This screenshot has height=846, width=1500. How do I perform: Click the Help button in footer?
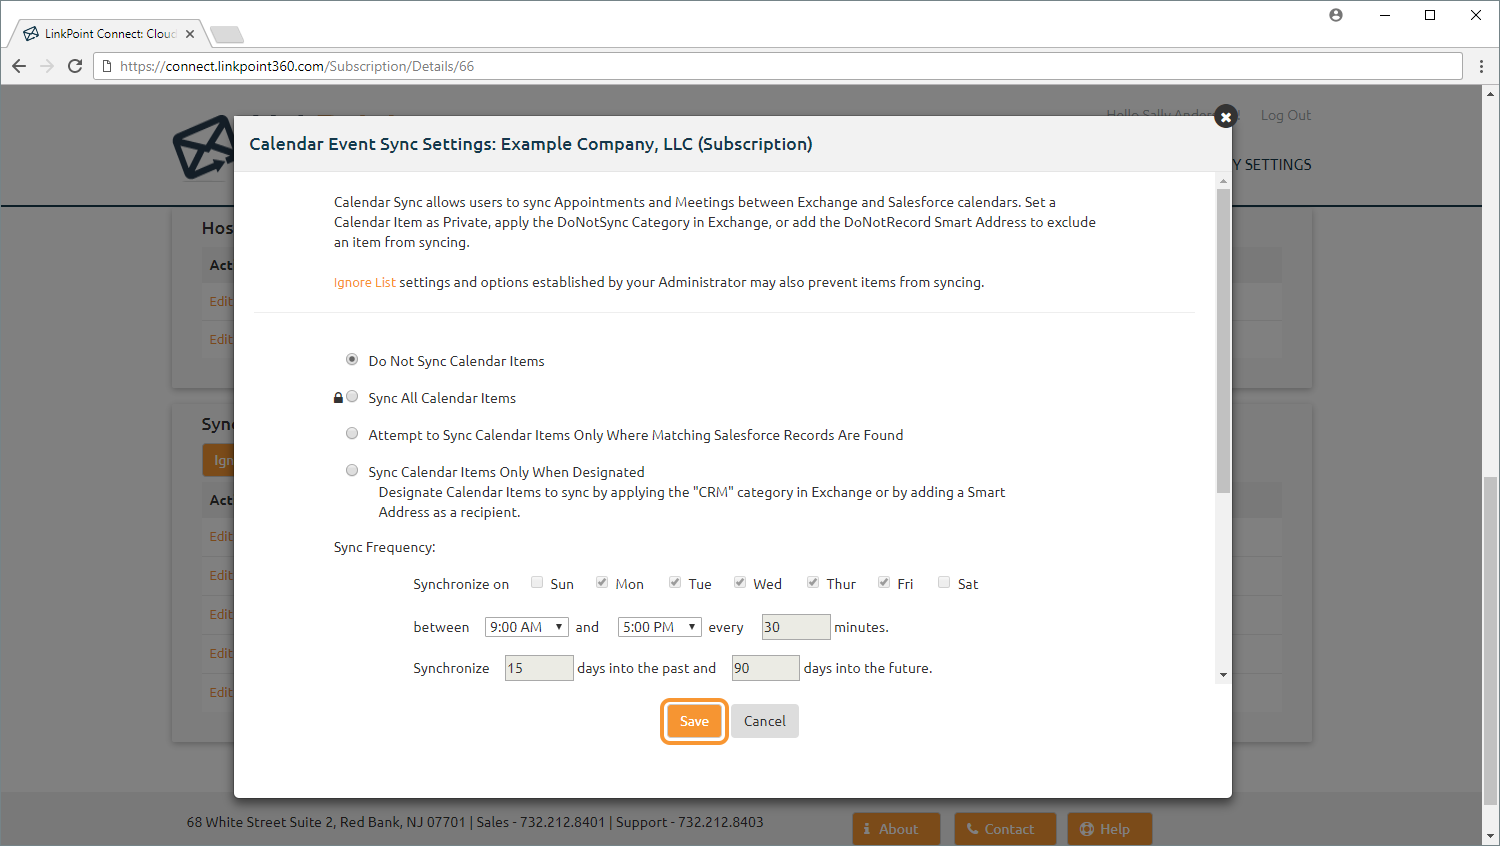[1110, 829]
